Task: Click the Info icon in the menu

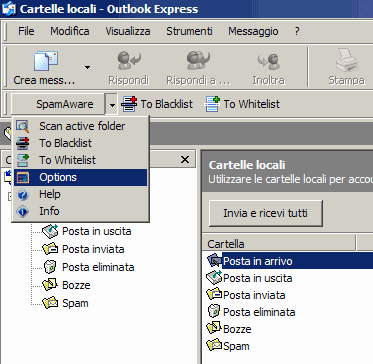Action: click(x=23, y=211)
